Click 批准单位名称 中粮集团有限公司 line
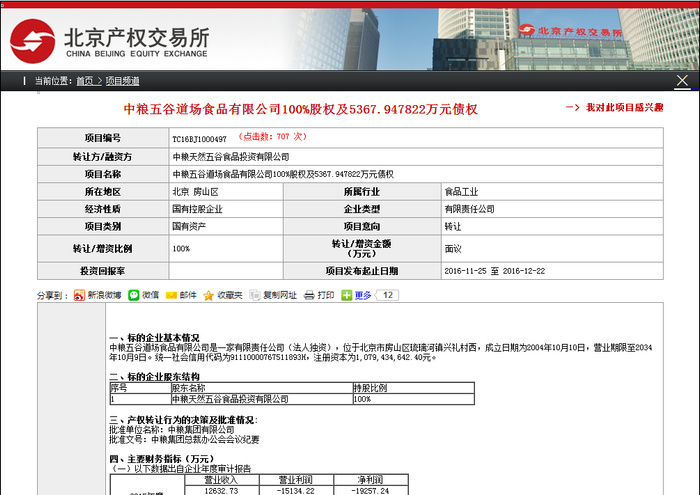The height and width of the screenshot is (495, 700). [x=172, y=429]
